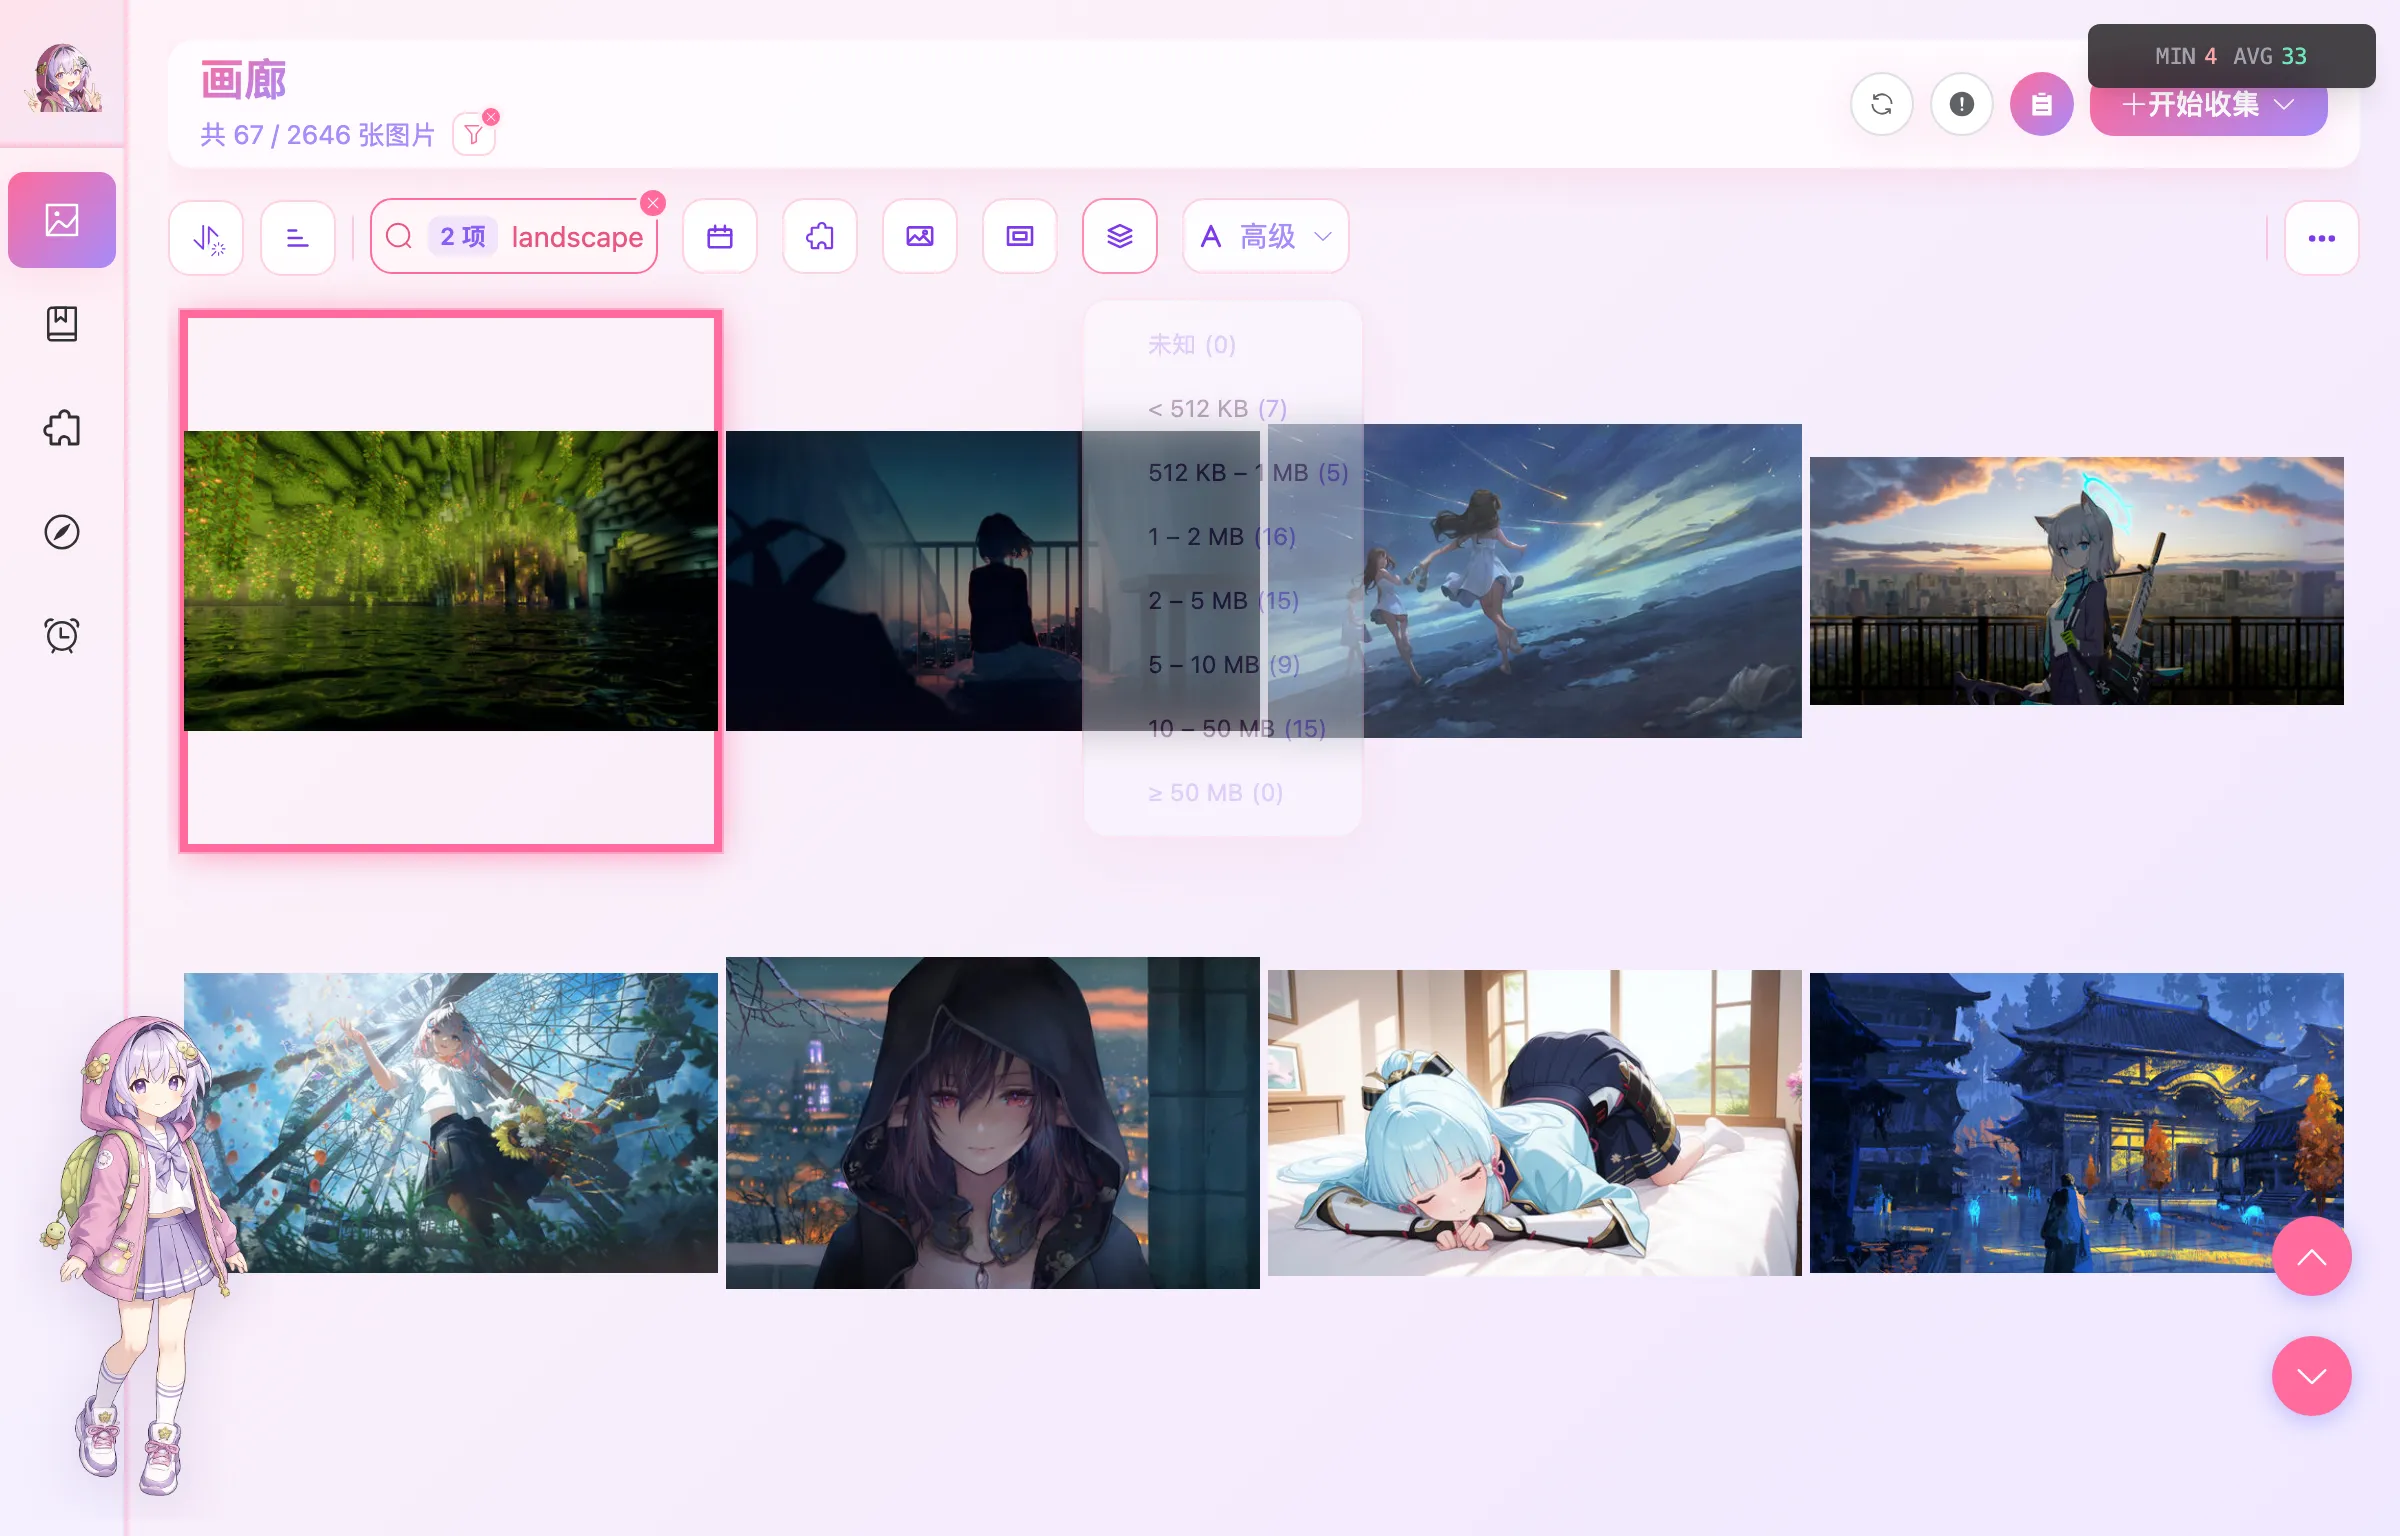Viewport: 2400px width, 1536px height.
Task: Open the calendar date filter
Action: (x=720, y=237)
